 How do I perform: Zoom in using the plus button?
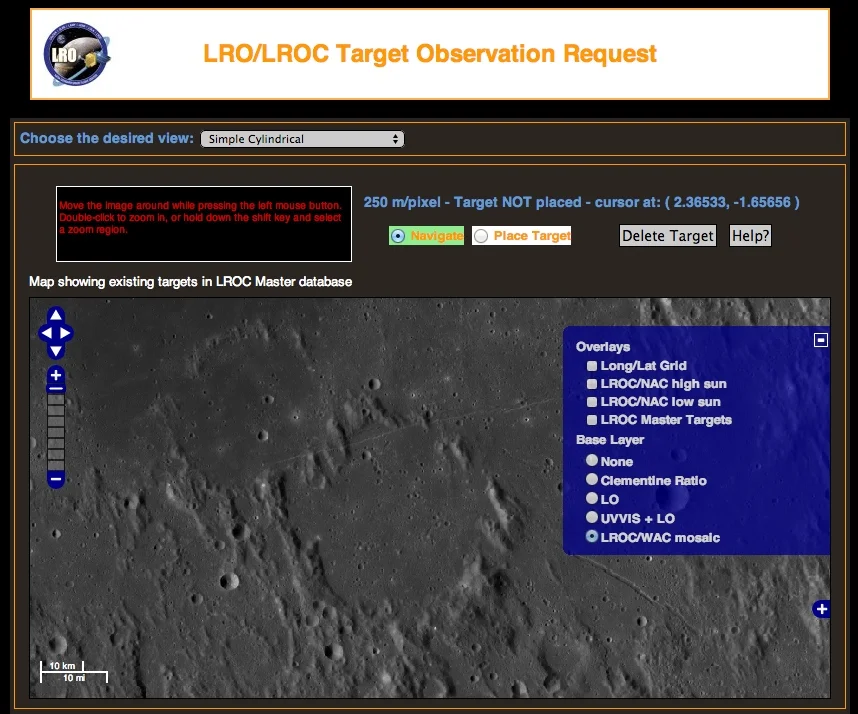click(x=56, y=375)
